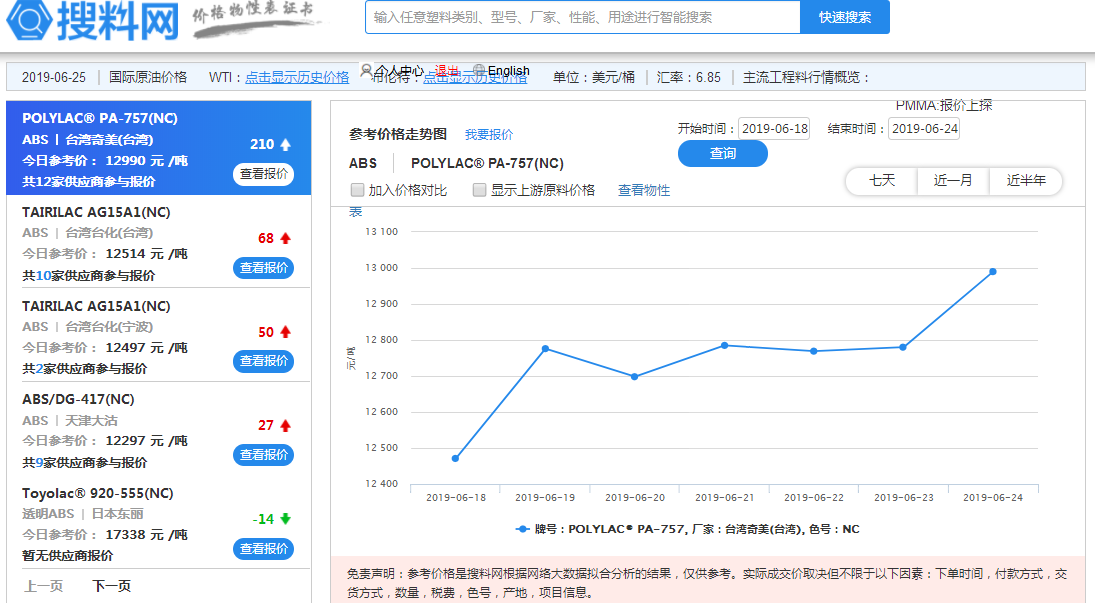This screenshot has height=603, width=1095.
Task: Open the 我要报价 link
Action: click(x=489, y=135)
